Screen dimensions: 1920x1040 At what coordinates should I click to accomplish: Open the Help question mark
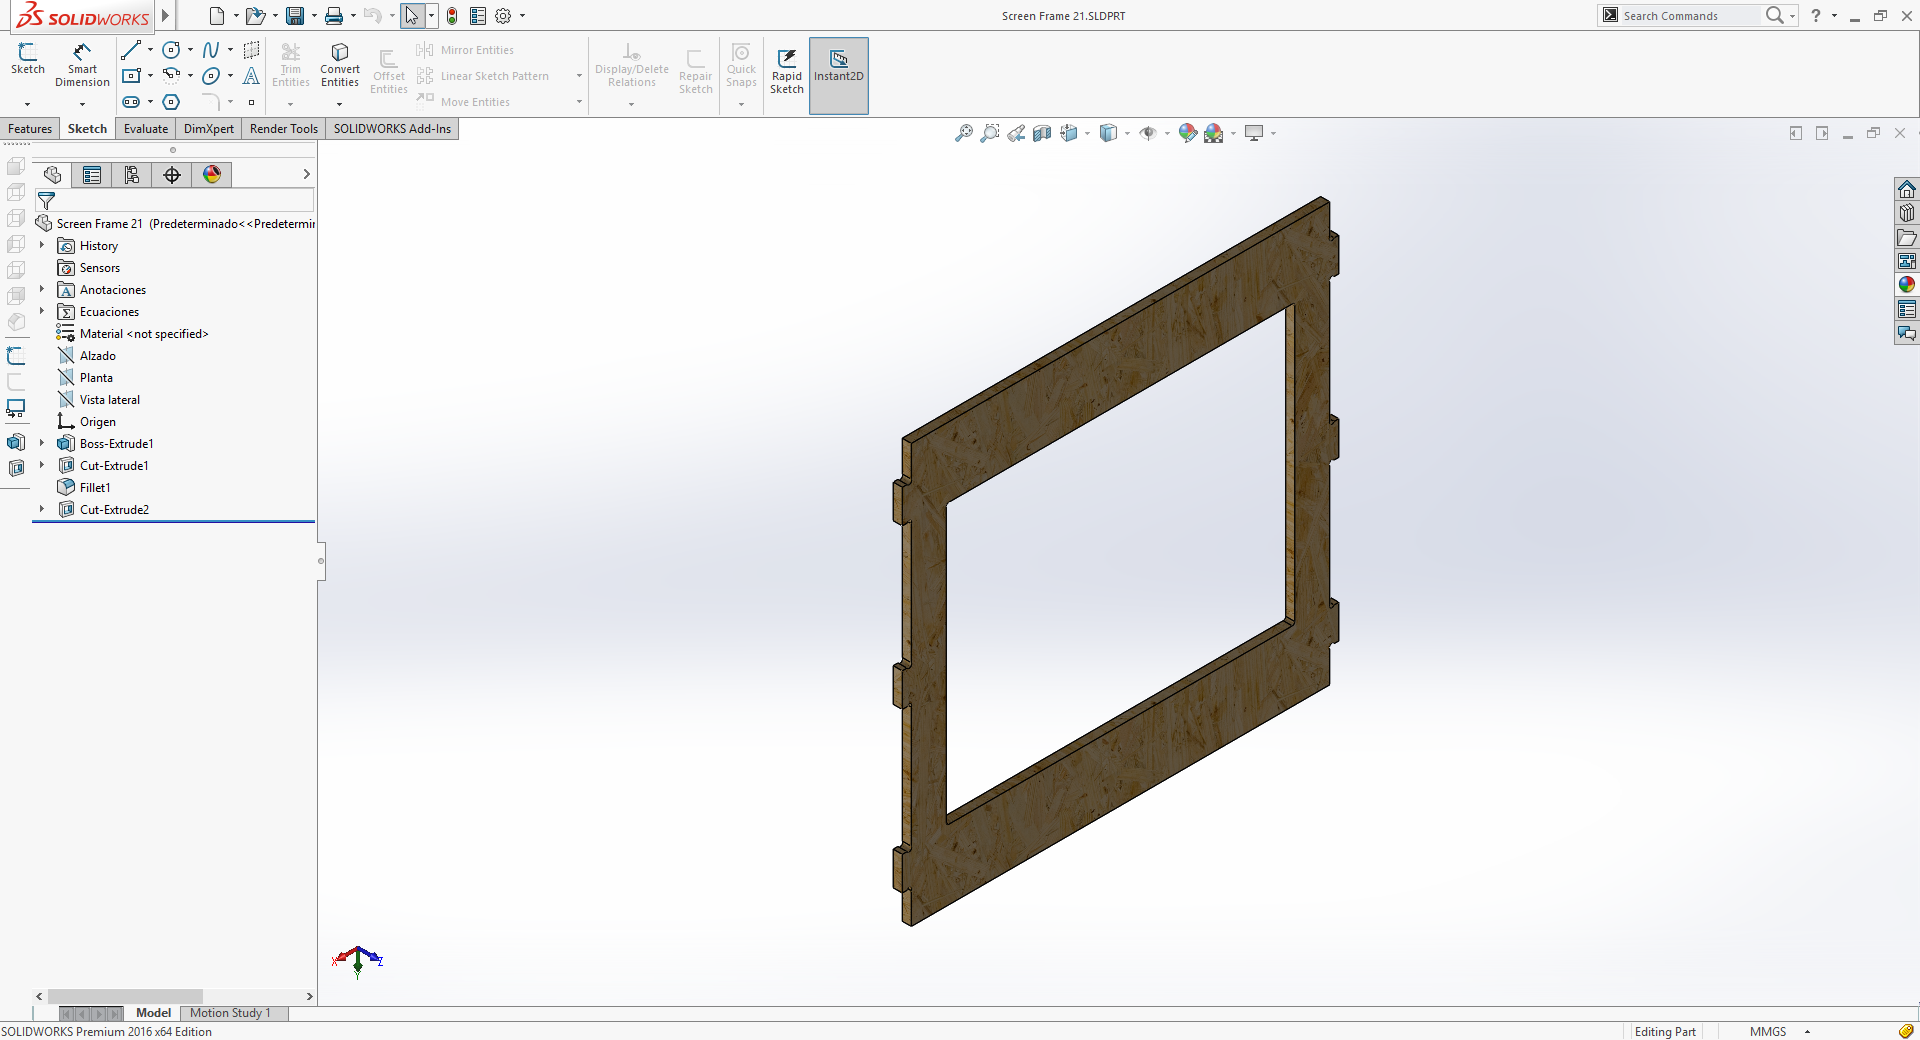[x=1816, y=16]
